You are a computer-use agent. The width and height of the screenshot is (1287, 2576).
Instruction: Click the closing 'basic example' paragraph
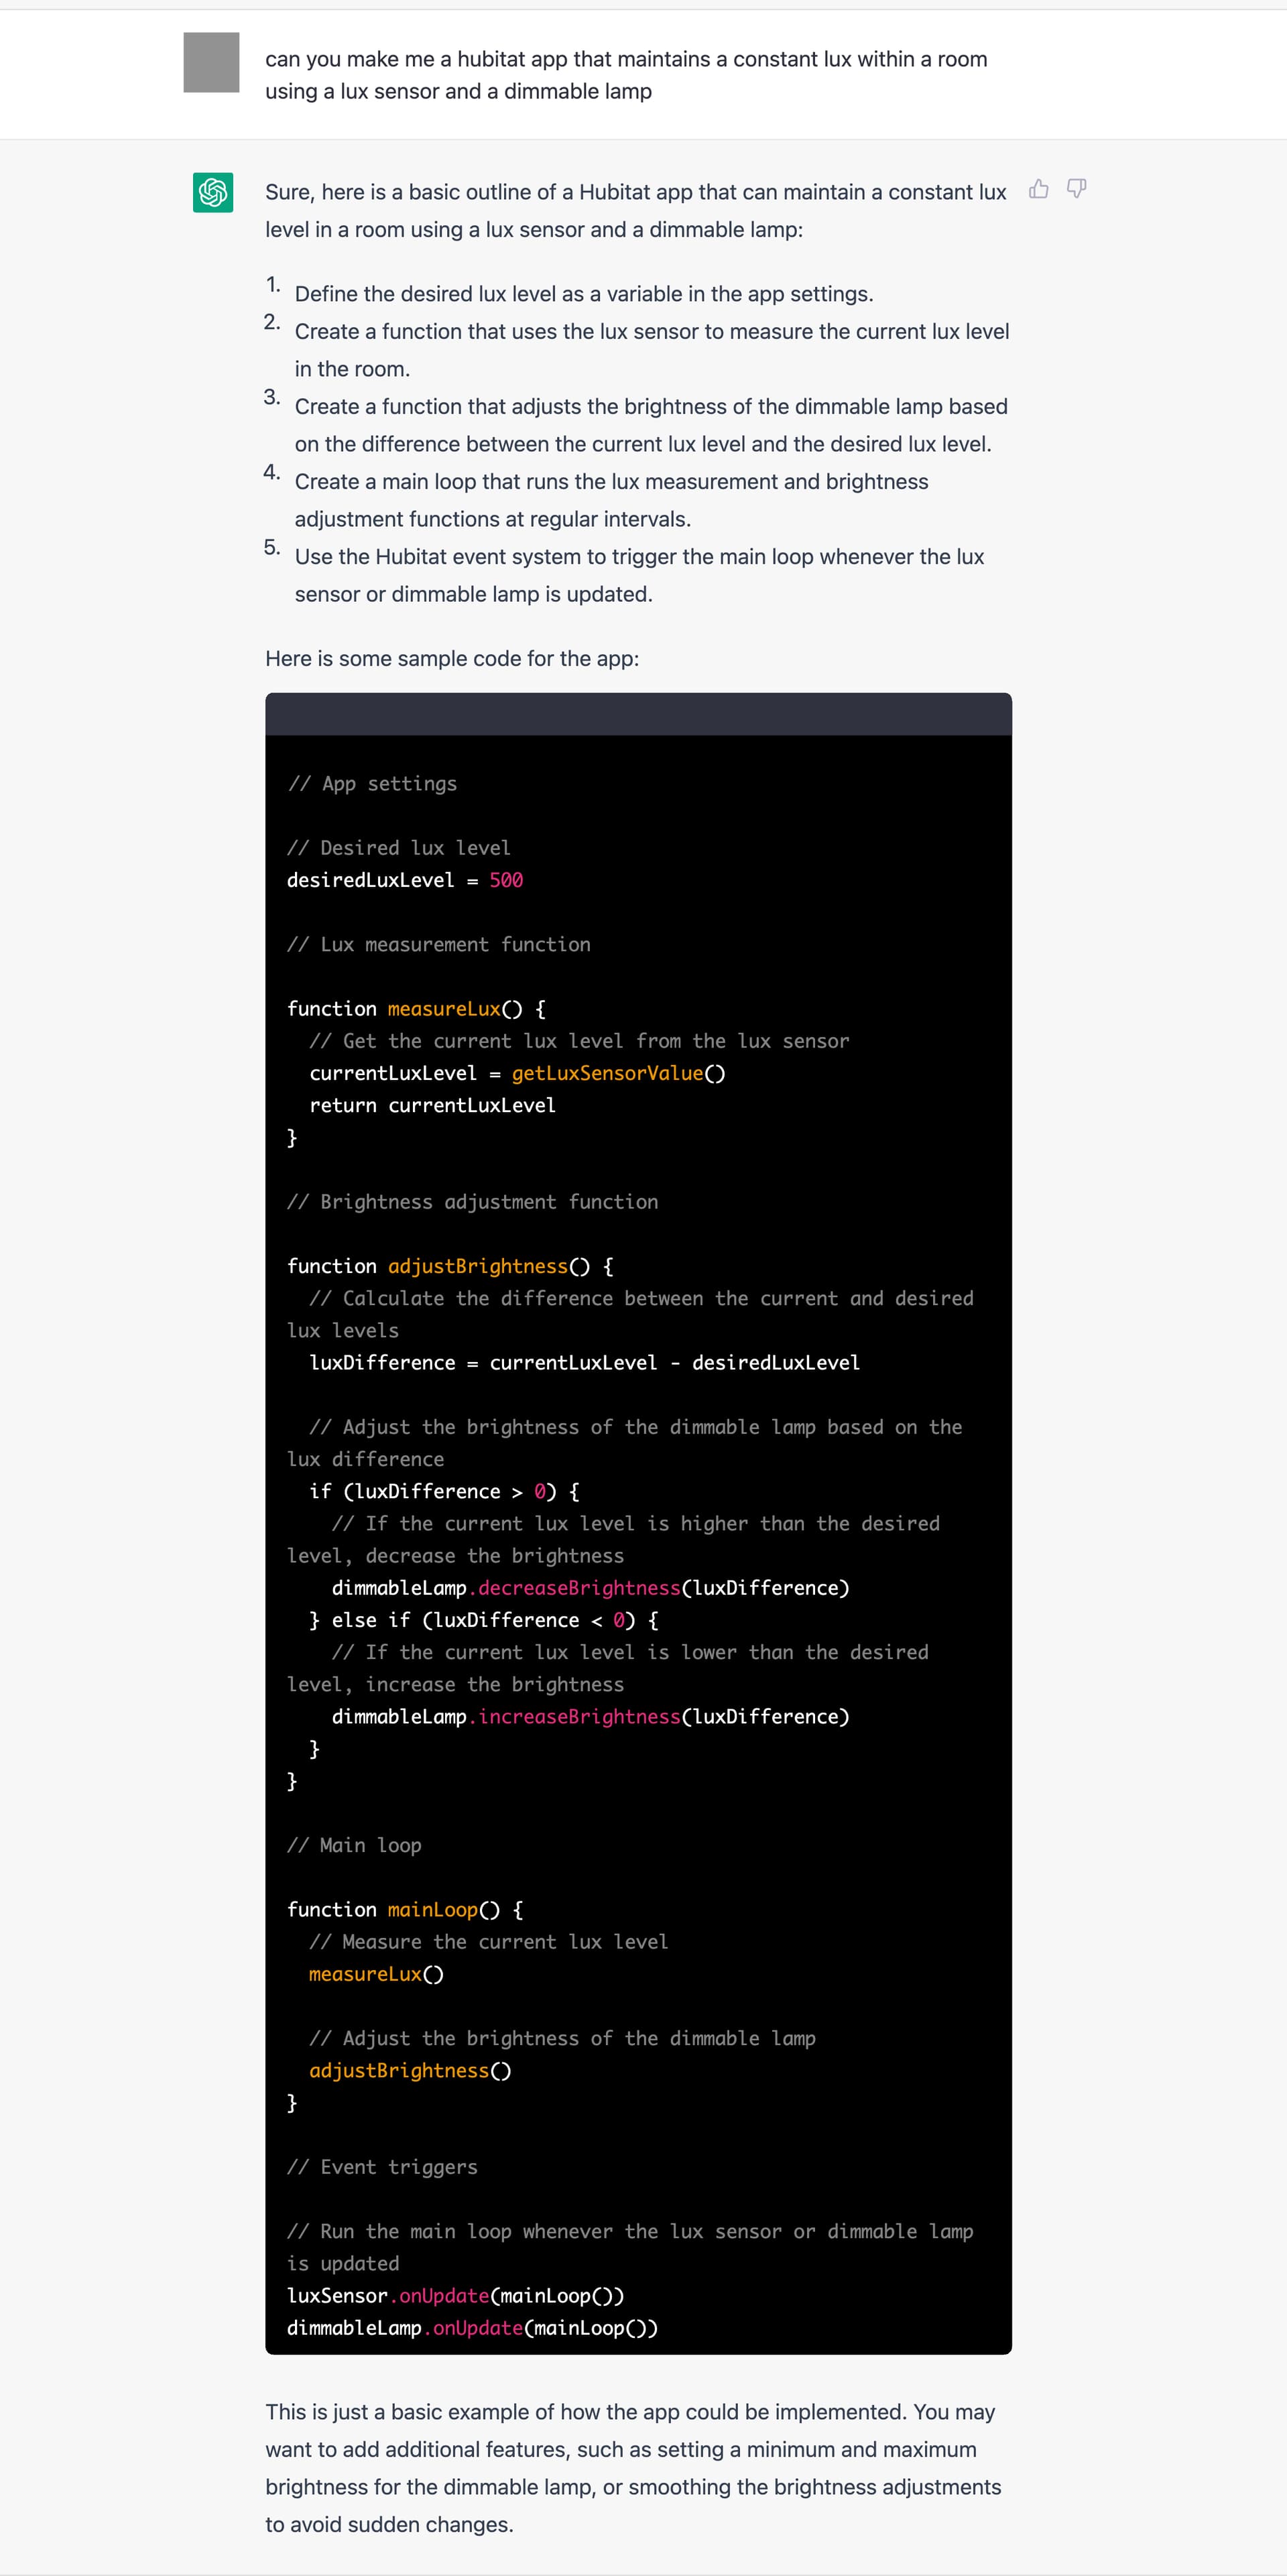[632, 2468]
